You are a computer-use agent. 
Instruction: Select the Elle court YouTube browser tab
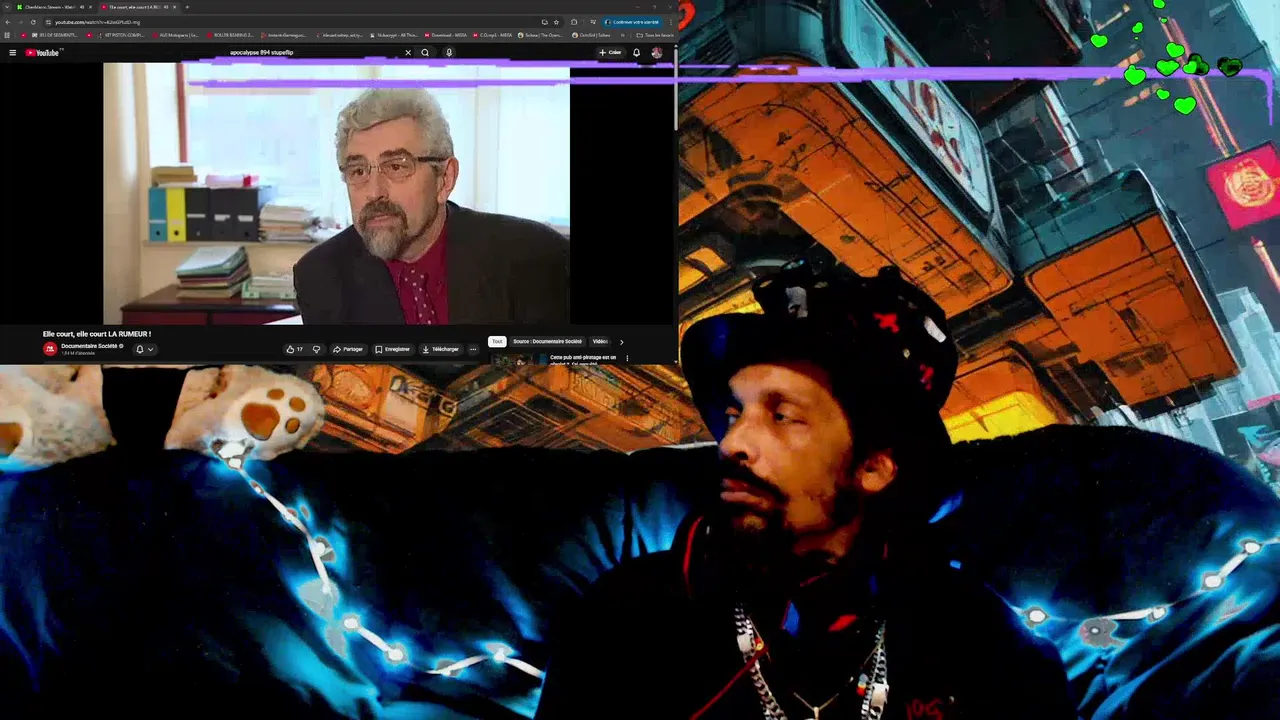(x=140, y=7)
